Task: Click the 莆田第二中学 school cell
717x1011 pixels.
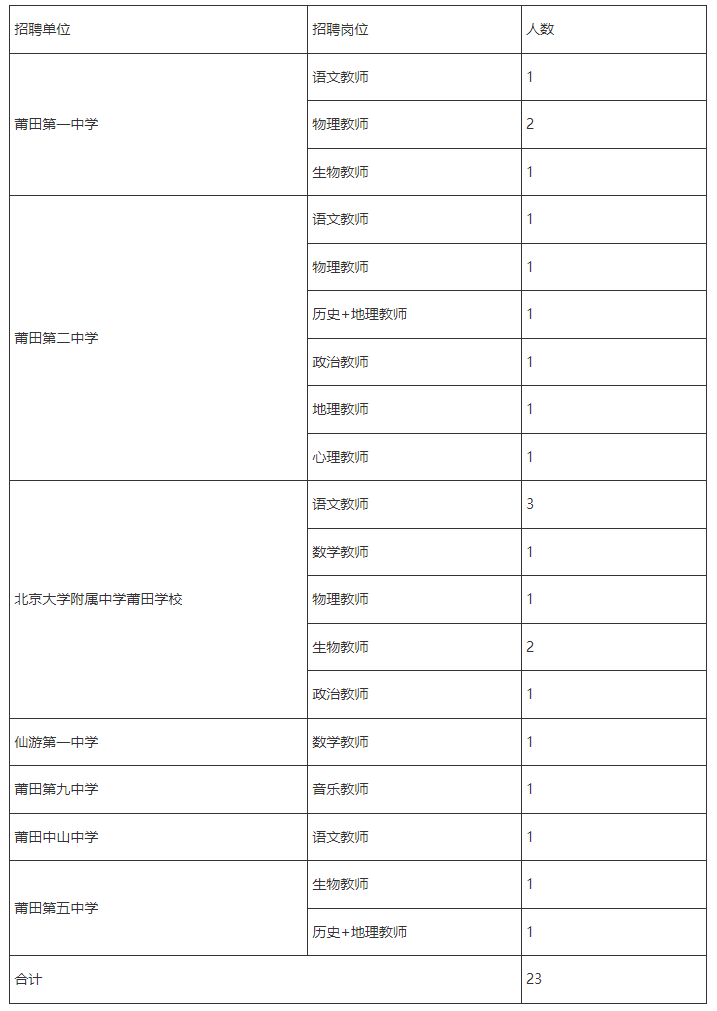Action: [57, 338]
